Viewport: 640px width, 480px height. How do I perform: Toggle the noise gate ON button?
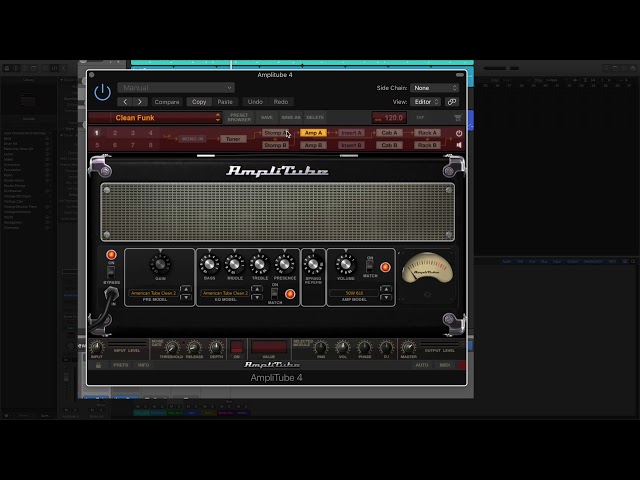[x=237, y=347]
